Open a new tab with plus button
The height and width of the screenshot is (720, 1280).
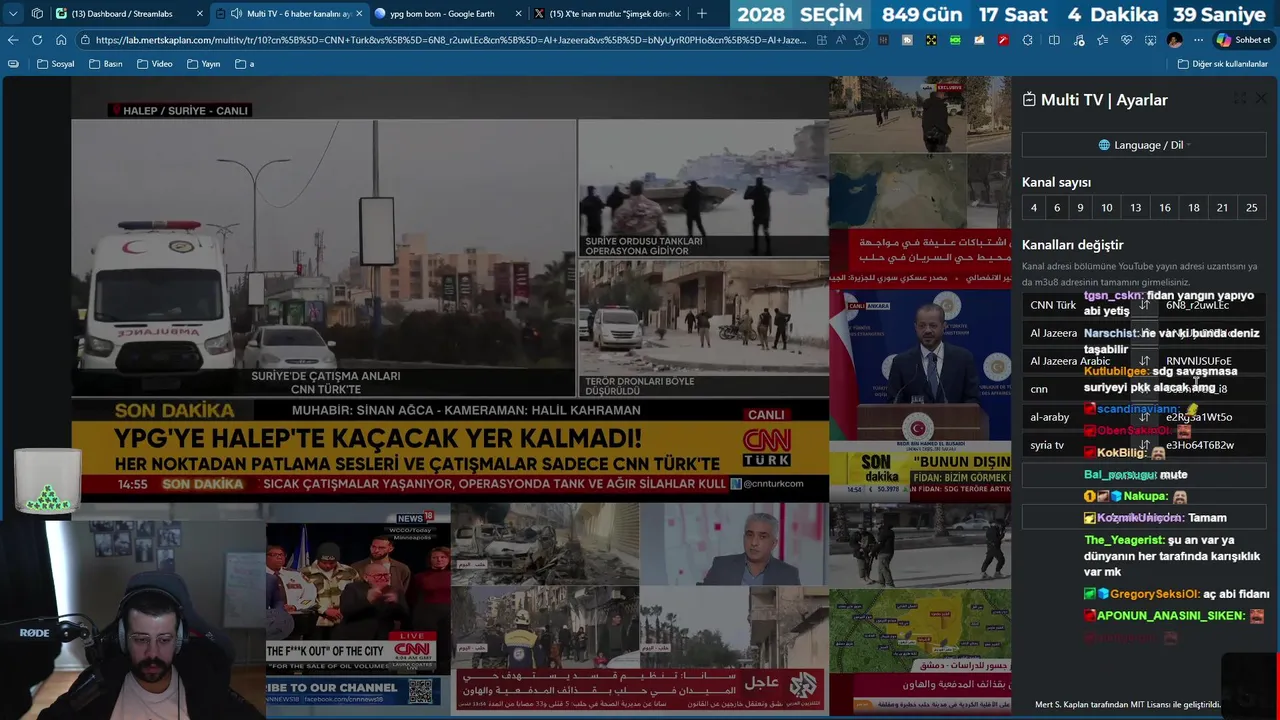click(701, 14)
